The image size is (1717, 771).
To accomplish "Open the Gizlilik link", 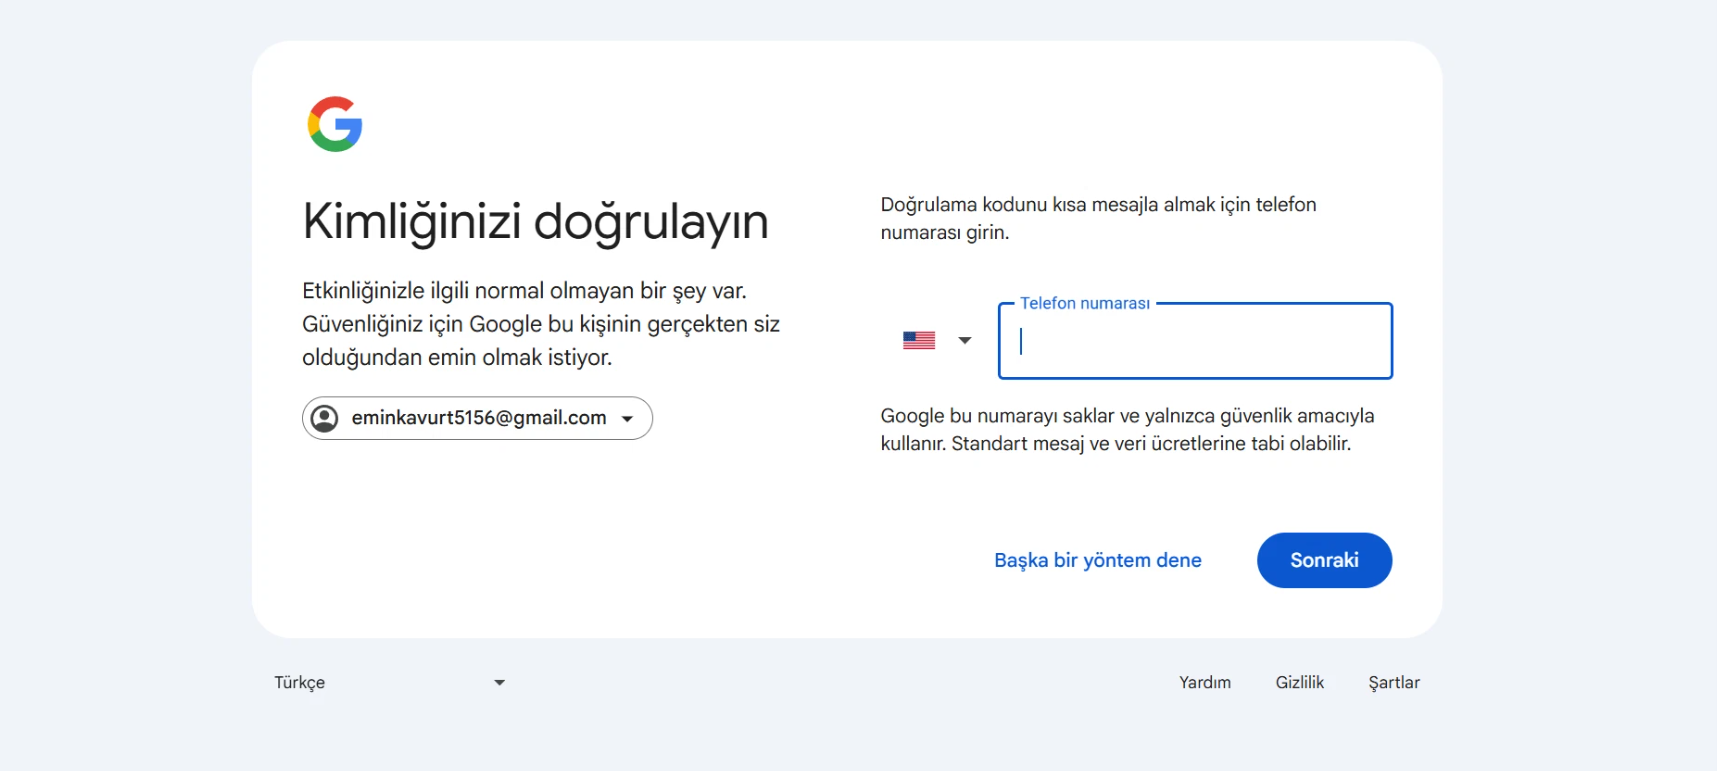I will click(x=1300, y=682).
